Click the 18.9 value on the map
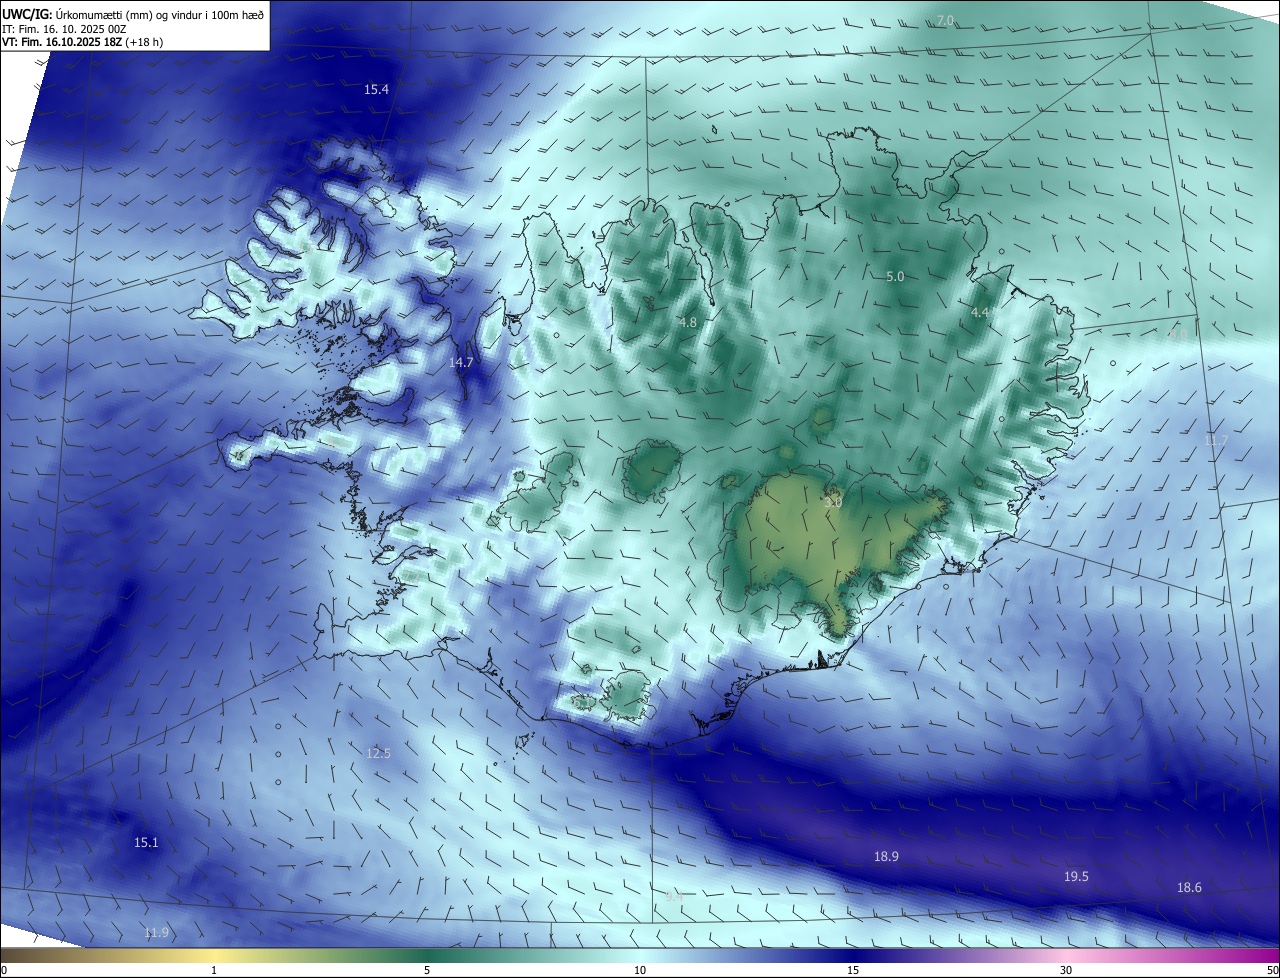Viewport: 1280px width, 978px height. click(x=886, y=857)
